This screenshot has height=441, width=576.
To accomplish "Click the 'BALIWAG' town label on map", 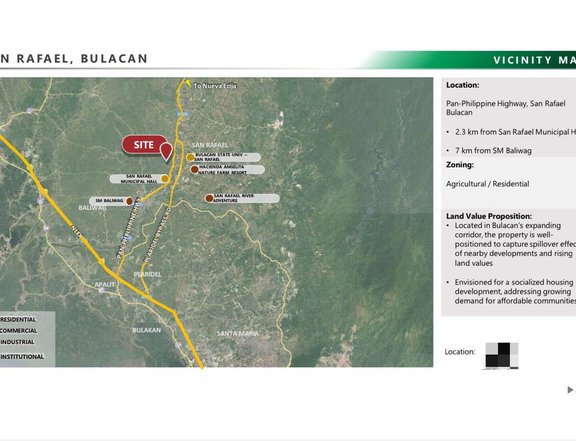I will point(92,208).
